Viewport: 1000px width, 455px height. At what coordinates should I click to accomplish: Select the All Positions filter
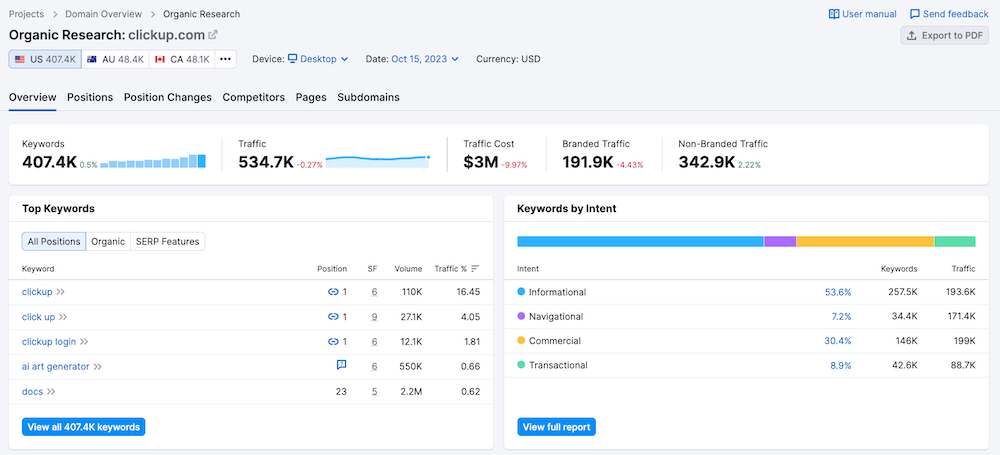(x=54, y=241)
